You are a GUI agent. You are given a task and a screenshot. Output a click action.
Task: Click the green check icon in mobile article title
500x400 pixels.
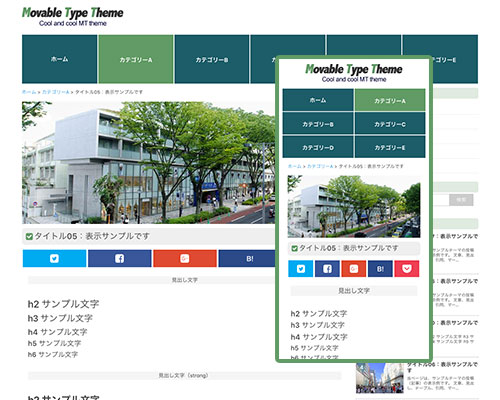click(x=294, y=248)
